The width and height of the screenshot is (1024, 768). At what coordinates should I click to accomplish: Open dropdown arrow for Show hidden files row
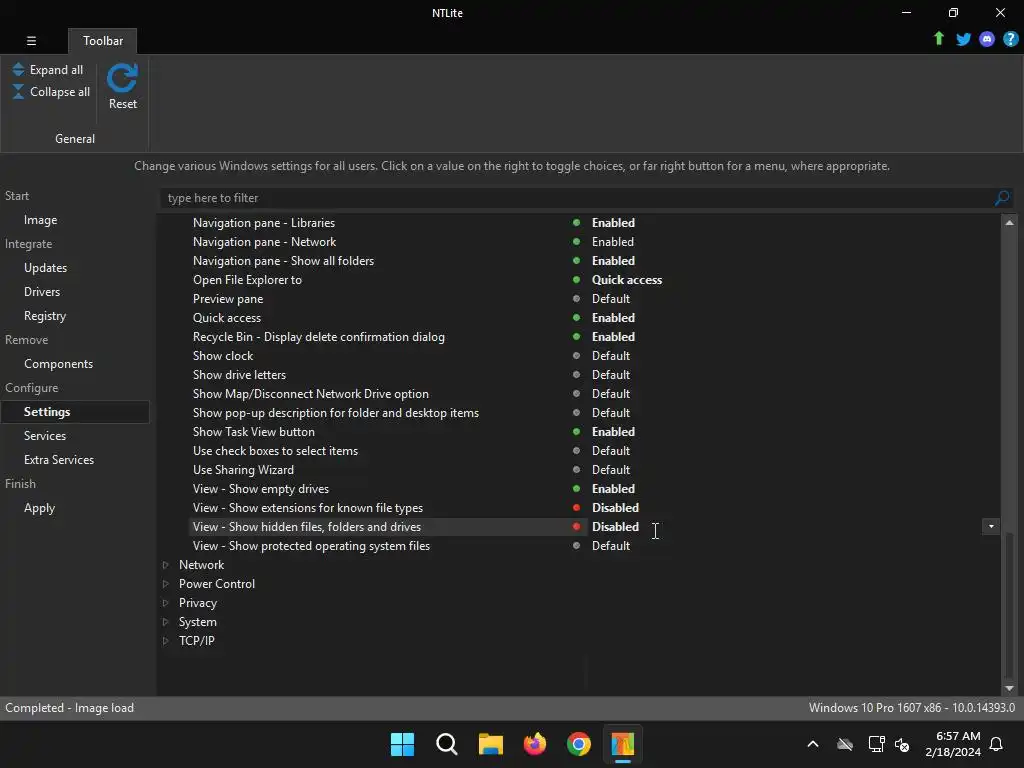(x=991, y=526)
